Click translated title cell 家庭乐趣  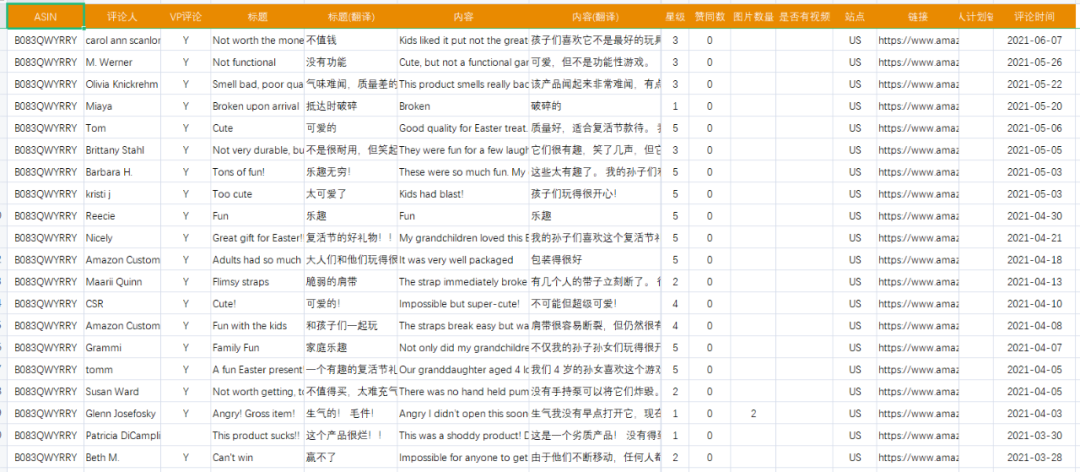pyautogui.click(x=351, y=347)
